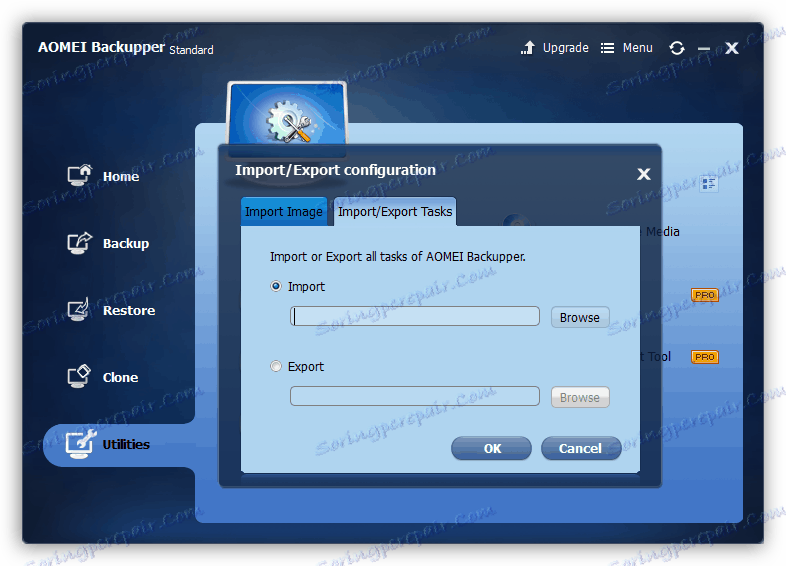Toggle the list view icon behind the dialog

(709, 184)
